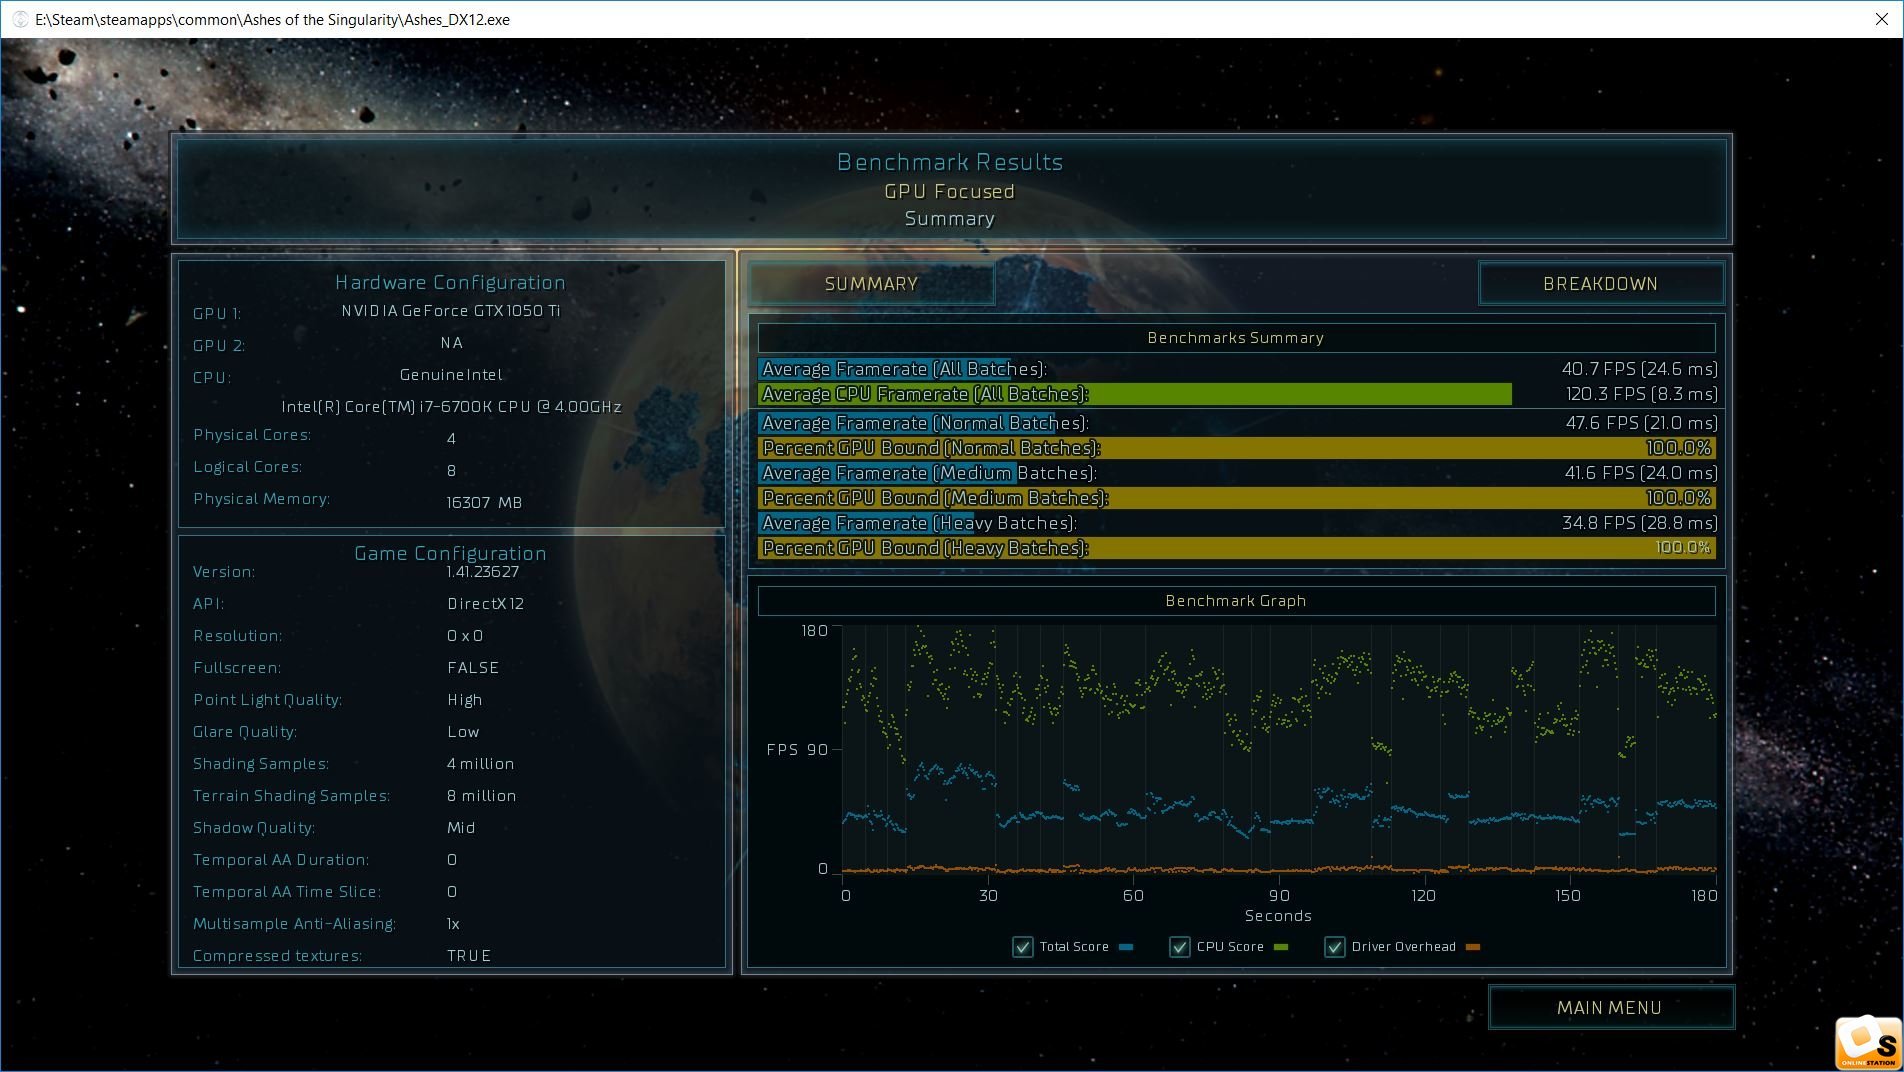Click the Fullscreen value FALSE
The width and height of the screenshot is (1904, 1072).
473,668
